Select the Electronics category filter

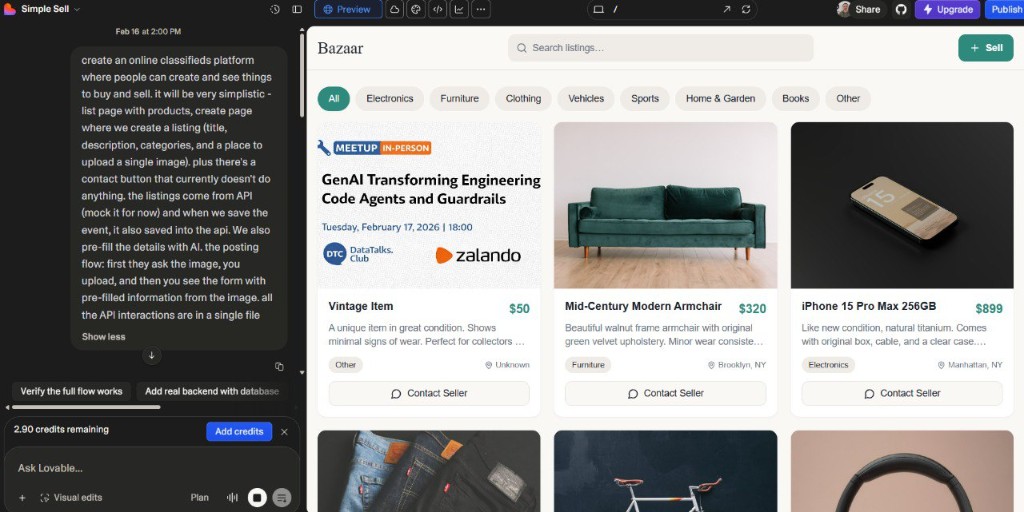(390, 99)
